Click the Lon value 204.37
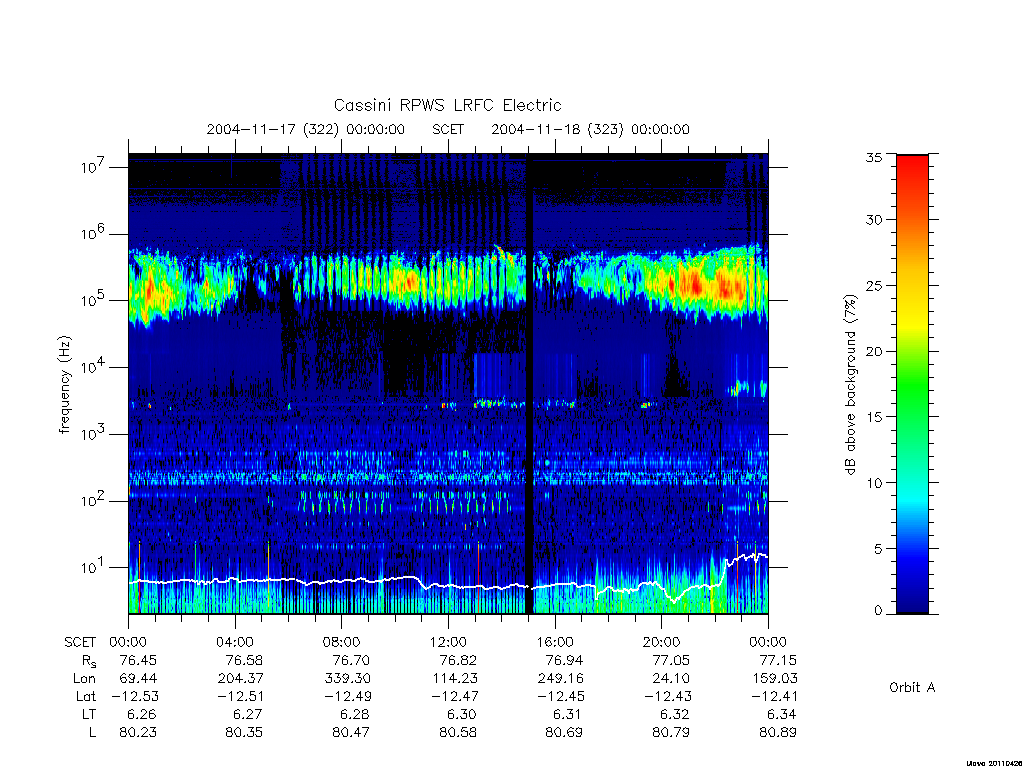 (x=240, y=679)
